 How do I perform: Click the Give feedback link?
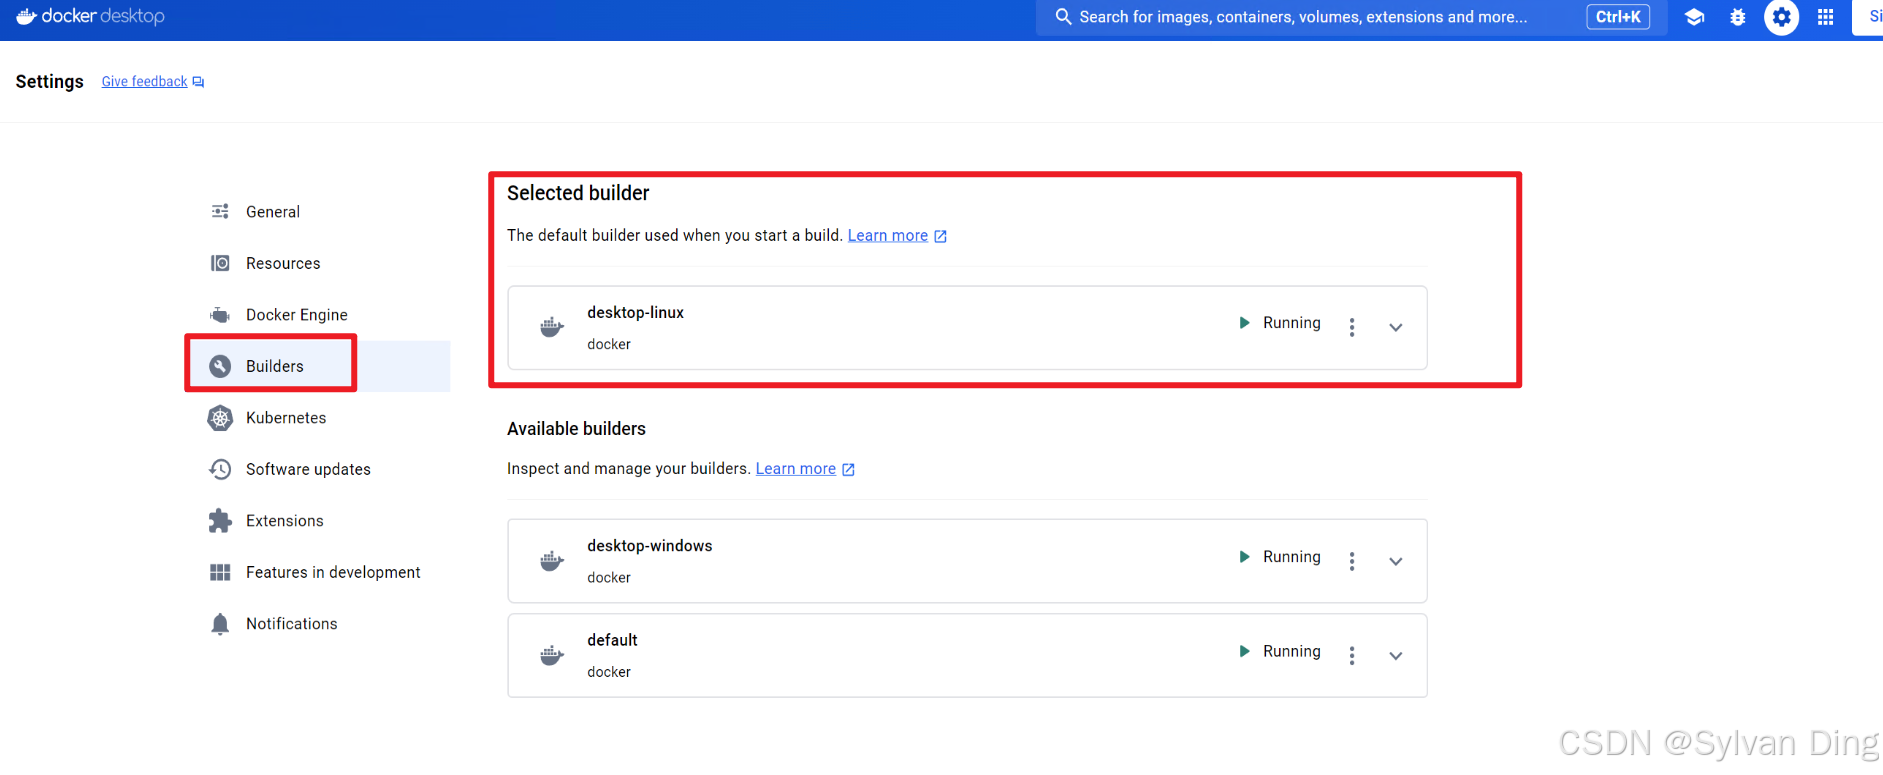point(144,82)
